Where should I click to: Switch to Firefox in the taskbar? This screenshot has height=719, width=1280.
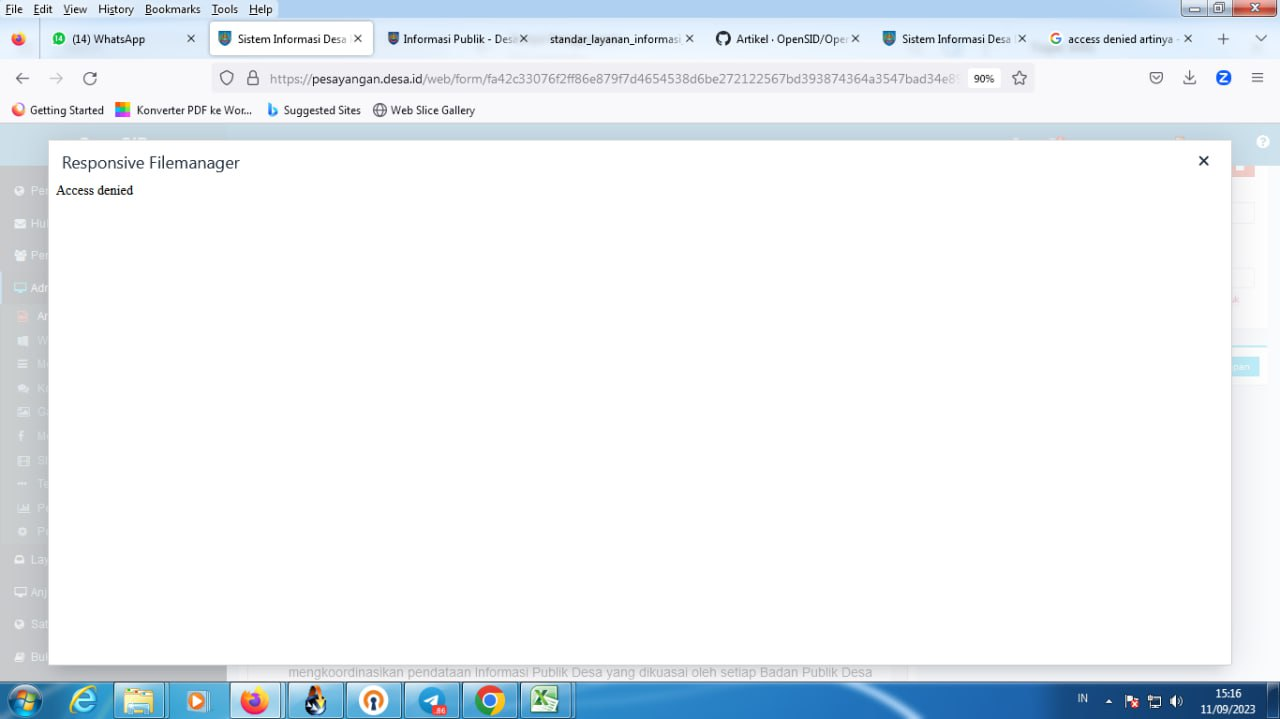255,701
